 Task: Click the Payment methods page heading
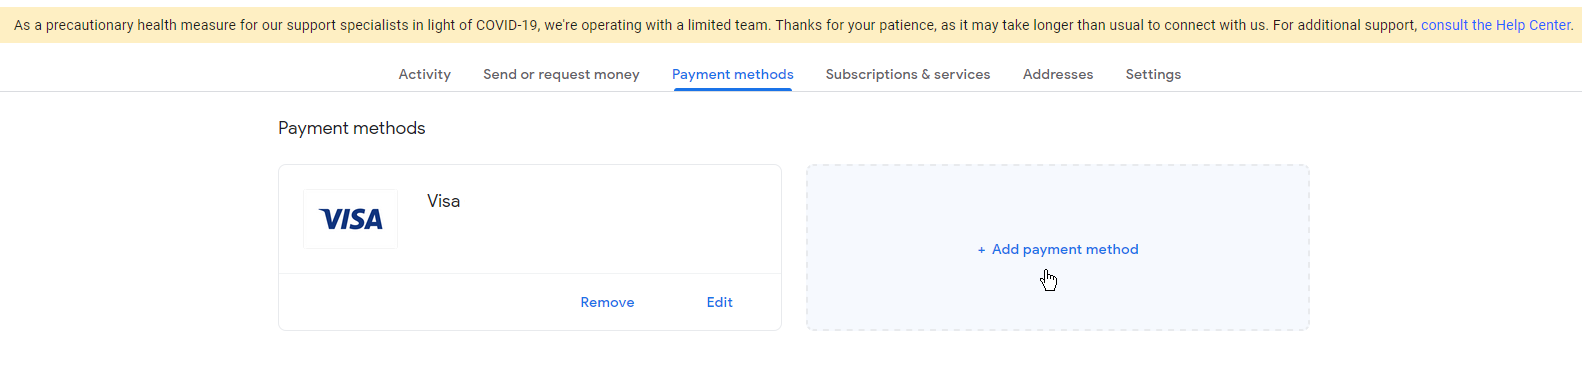352,128
